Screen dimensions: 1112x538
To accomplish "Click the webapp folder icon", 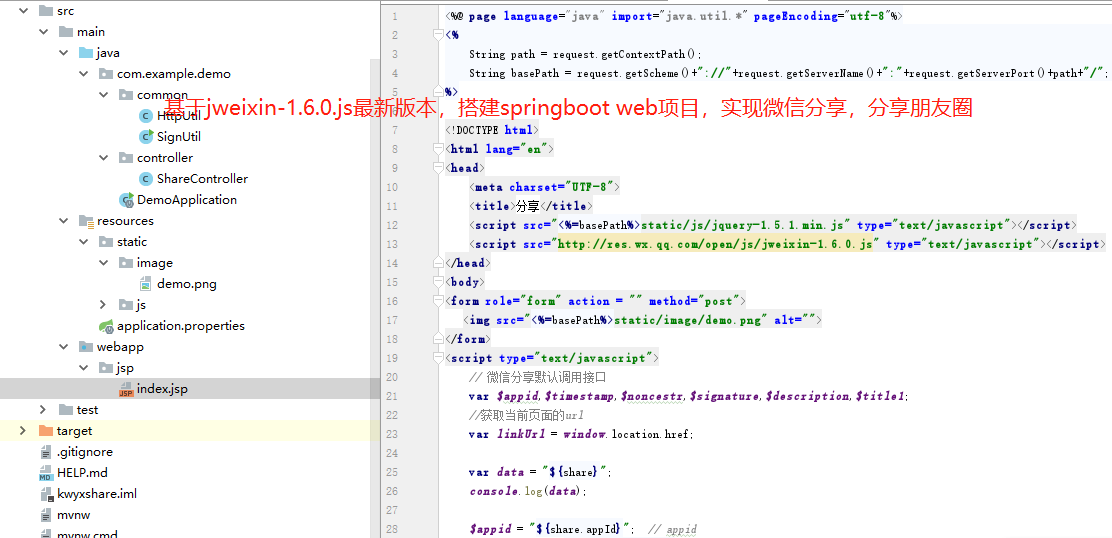I will point(86,347).
